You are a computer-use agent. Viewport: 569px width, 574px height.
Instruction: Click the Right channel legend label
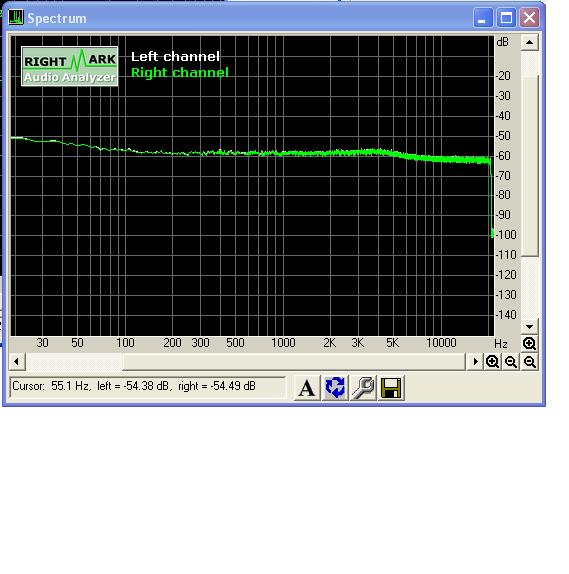180,72
